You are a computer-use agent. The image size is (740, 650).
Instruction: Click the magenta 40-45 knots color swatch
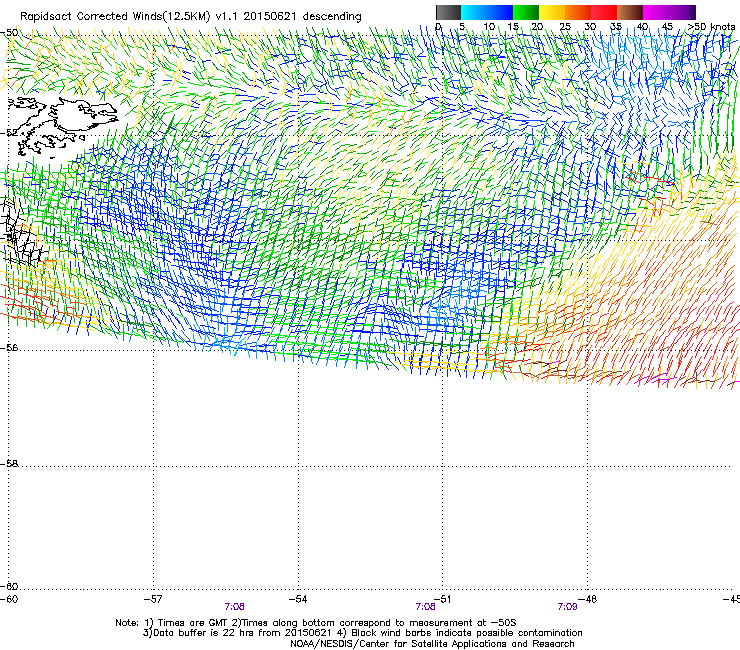click(x=656, y=12)
